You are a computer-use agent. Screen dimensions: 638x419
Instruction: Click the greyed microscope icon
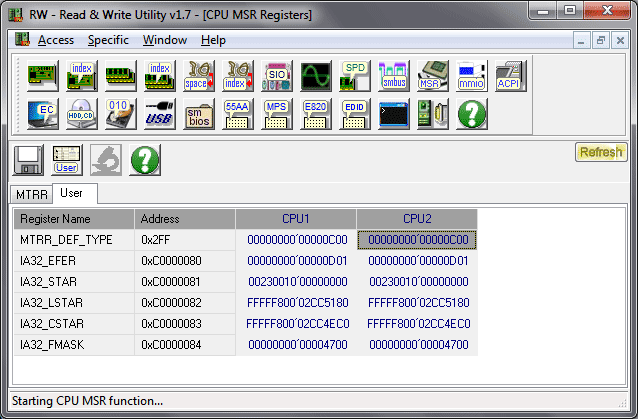(x=106, y=160)
